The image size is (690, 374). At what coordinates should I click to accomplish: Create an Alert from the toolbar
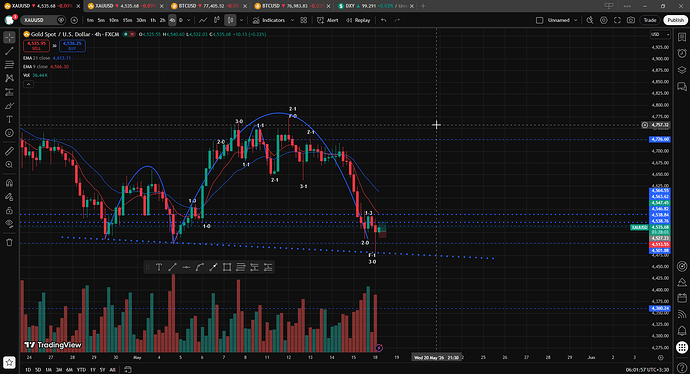(x=328, y=20)
